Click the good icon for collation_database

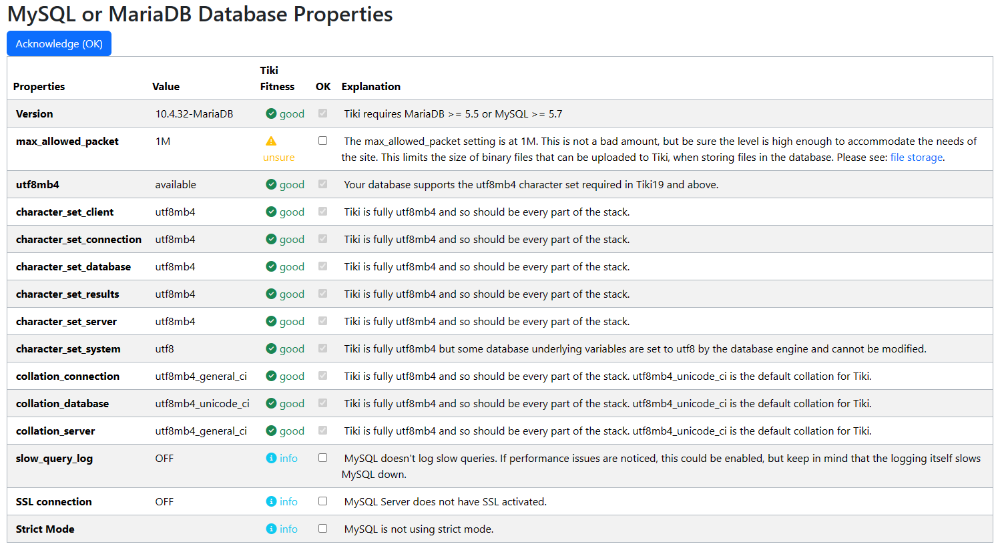pos(271,404)
